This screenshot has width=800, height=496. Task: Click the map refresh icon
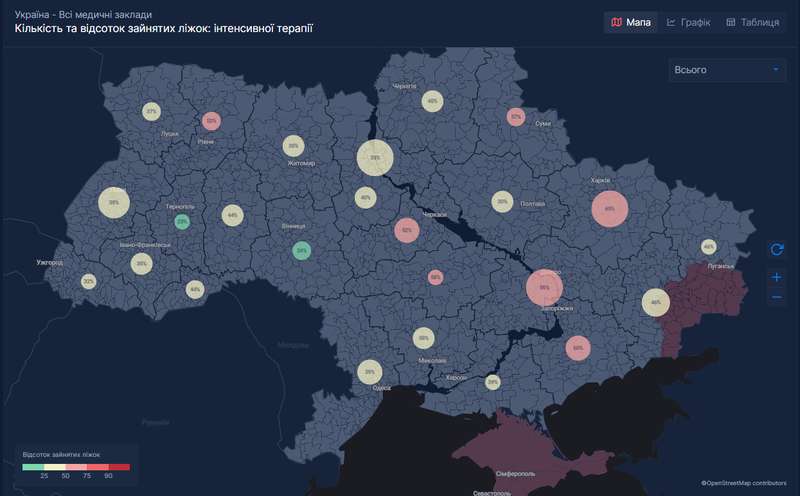(x=777, y=249)
